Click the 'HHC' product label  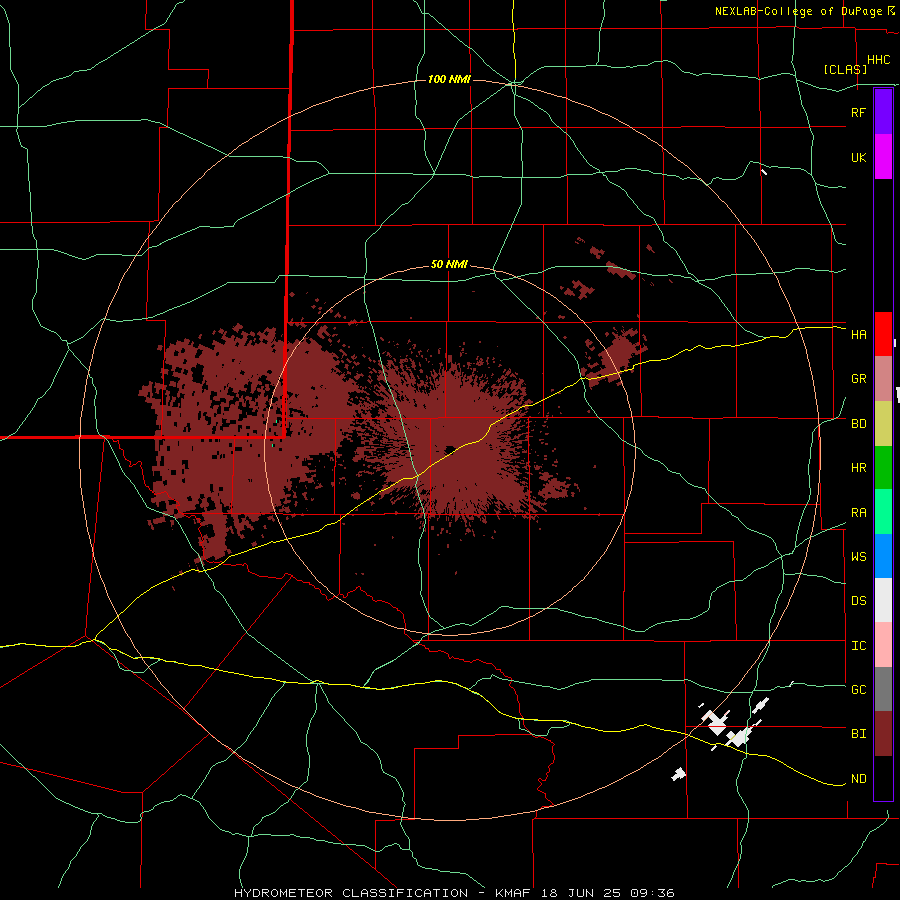879,60
